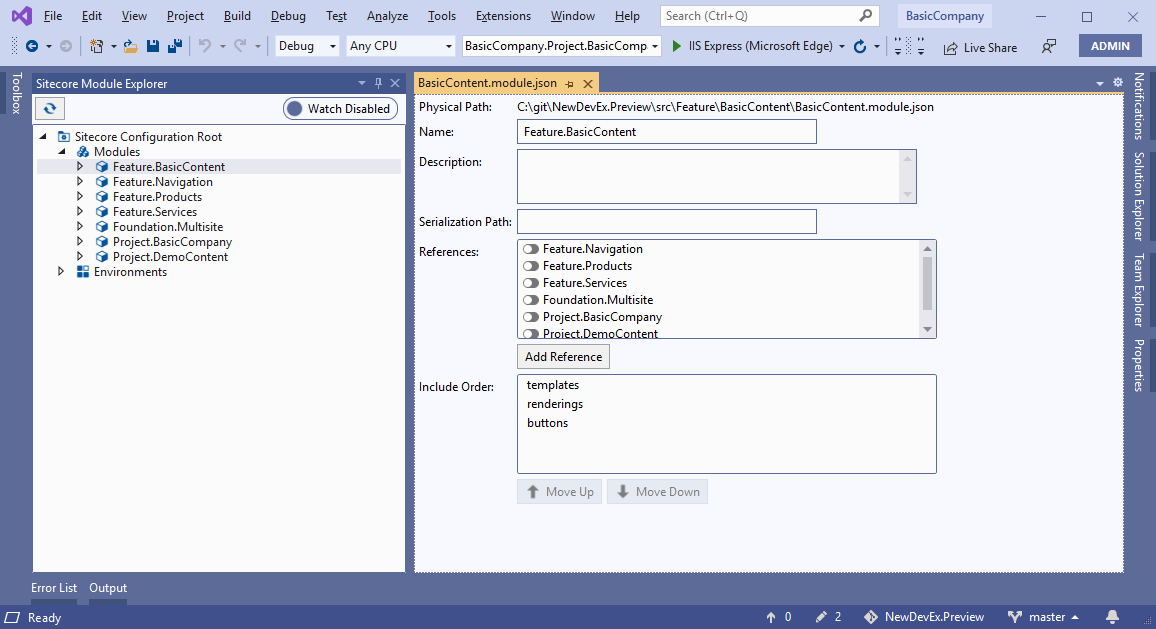Click the notifications bell in the status bar

click(1112, 617)
